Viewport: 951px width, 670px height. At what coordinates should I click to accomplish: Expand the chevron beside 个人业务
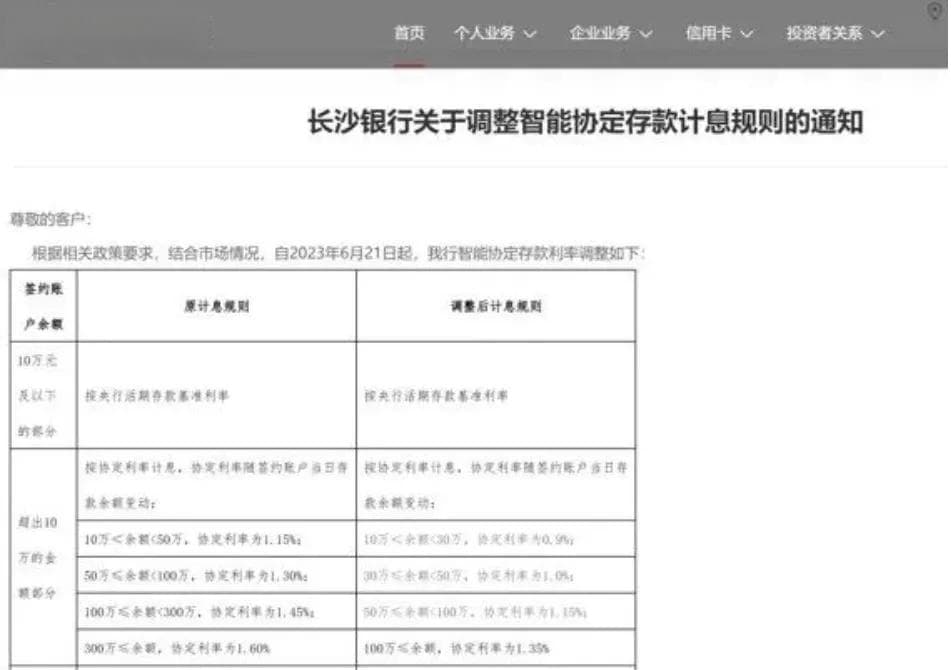click(x=529, y=34)
